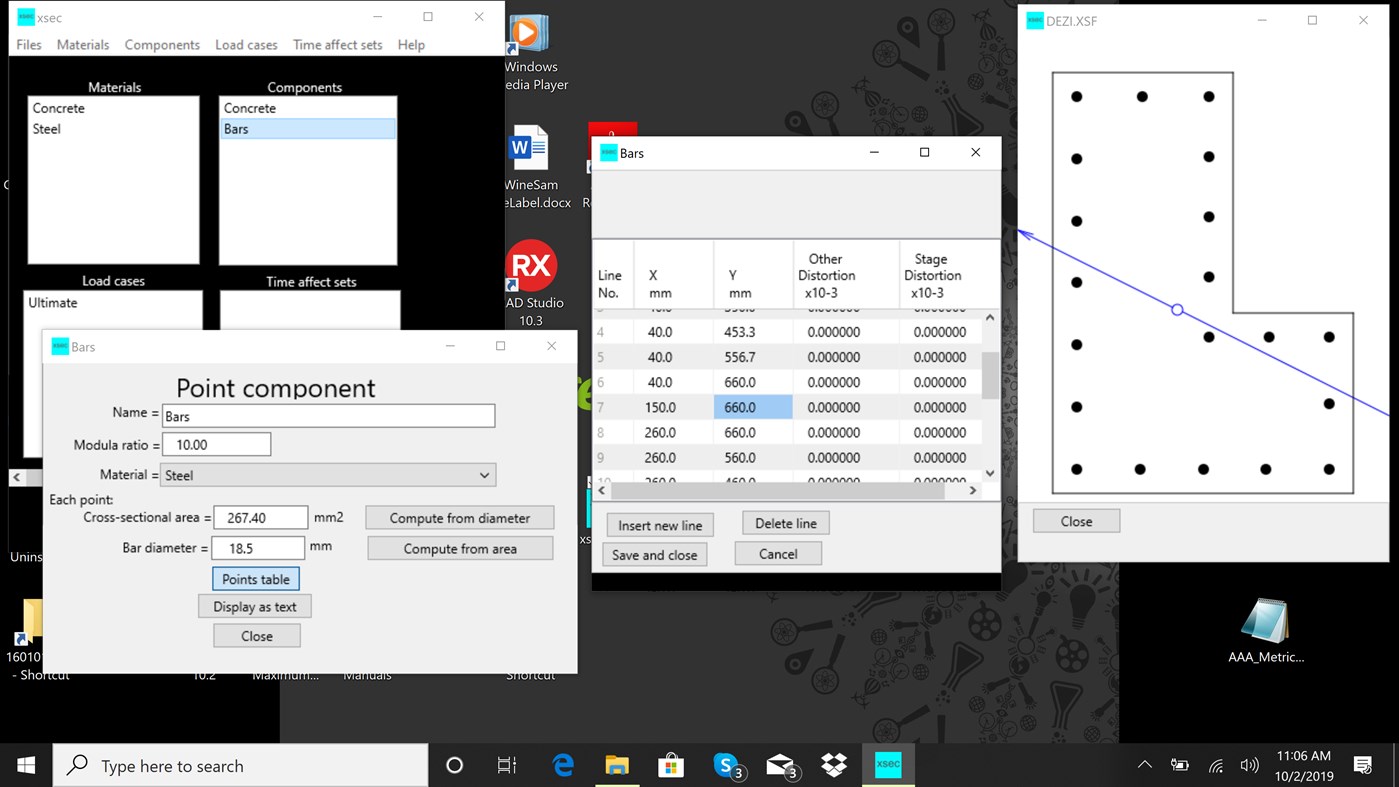Click the Compute from diameter button
This screenshot has height=787, width=1399.
pos(459,517)
